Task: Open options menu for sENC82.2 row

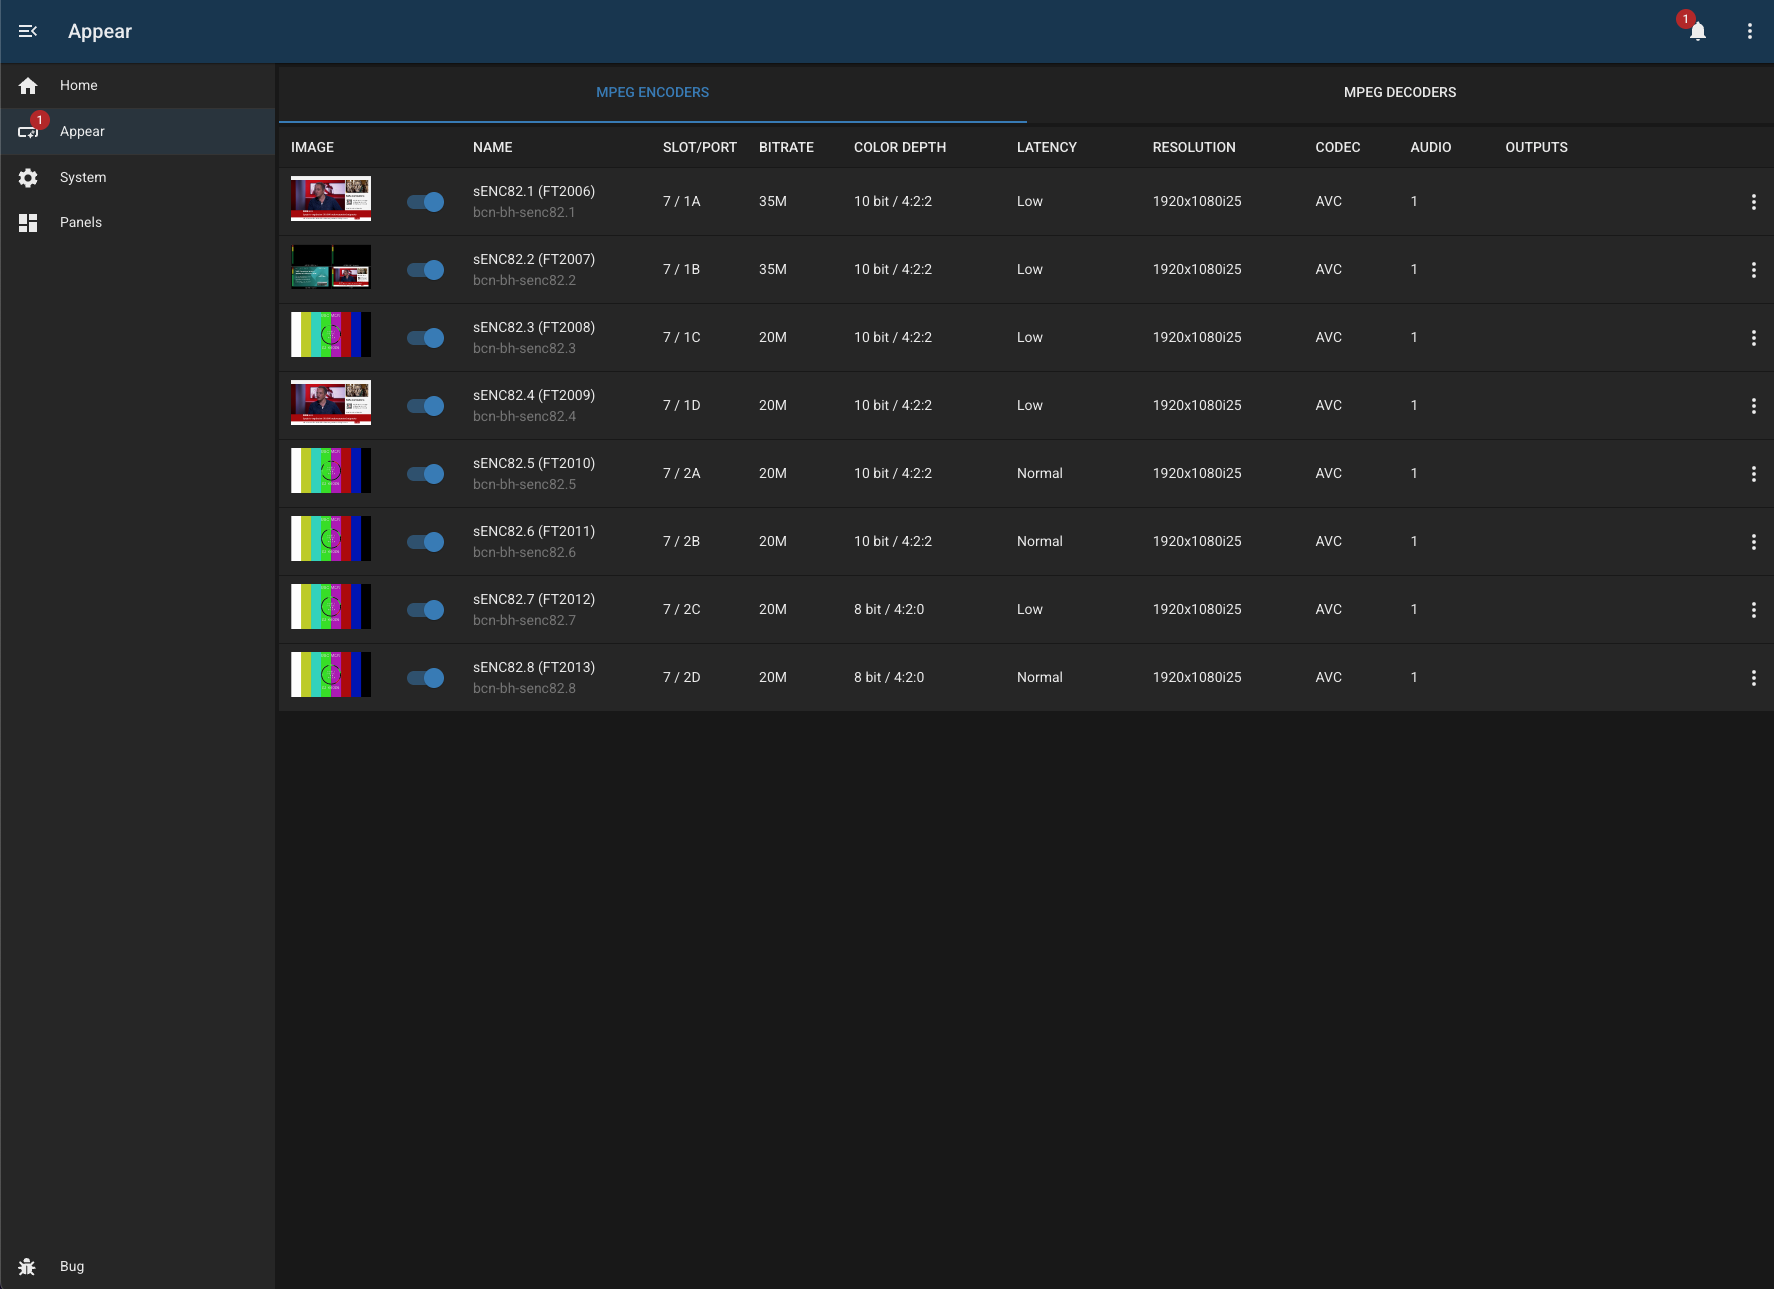Action: point(1755,269)
